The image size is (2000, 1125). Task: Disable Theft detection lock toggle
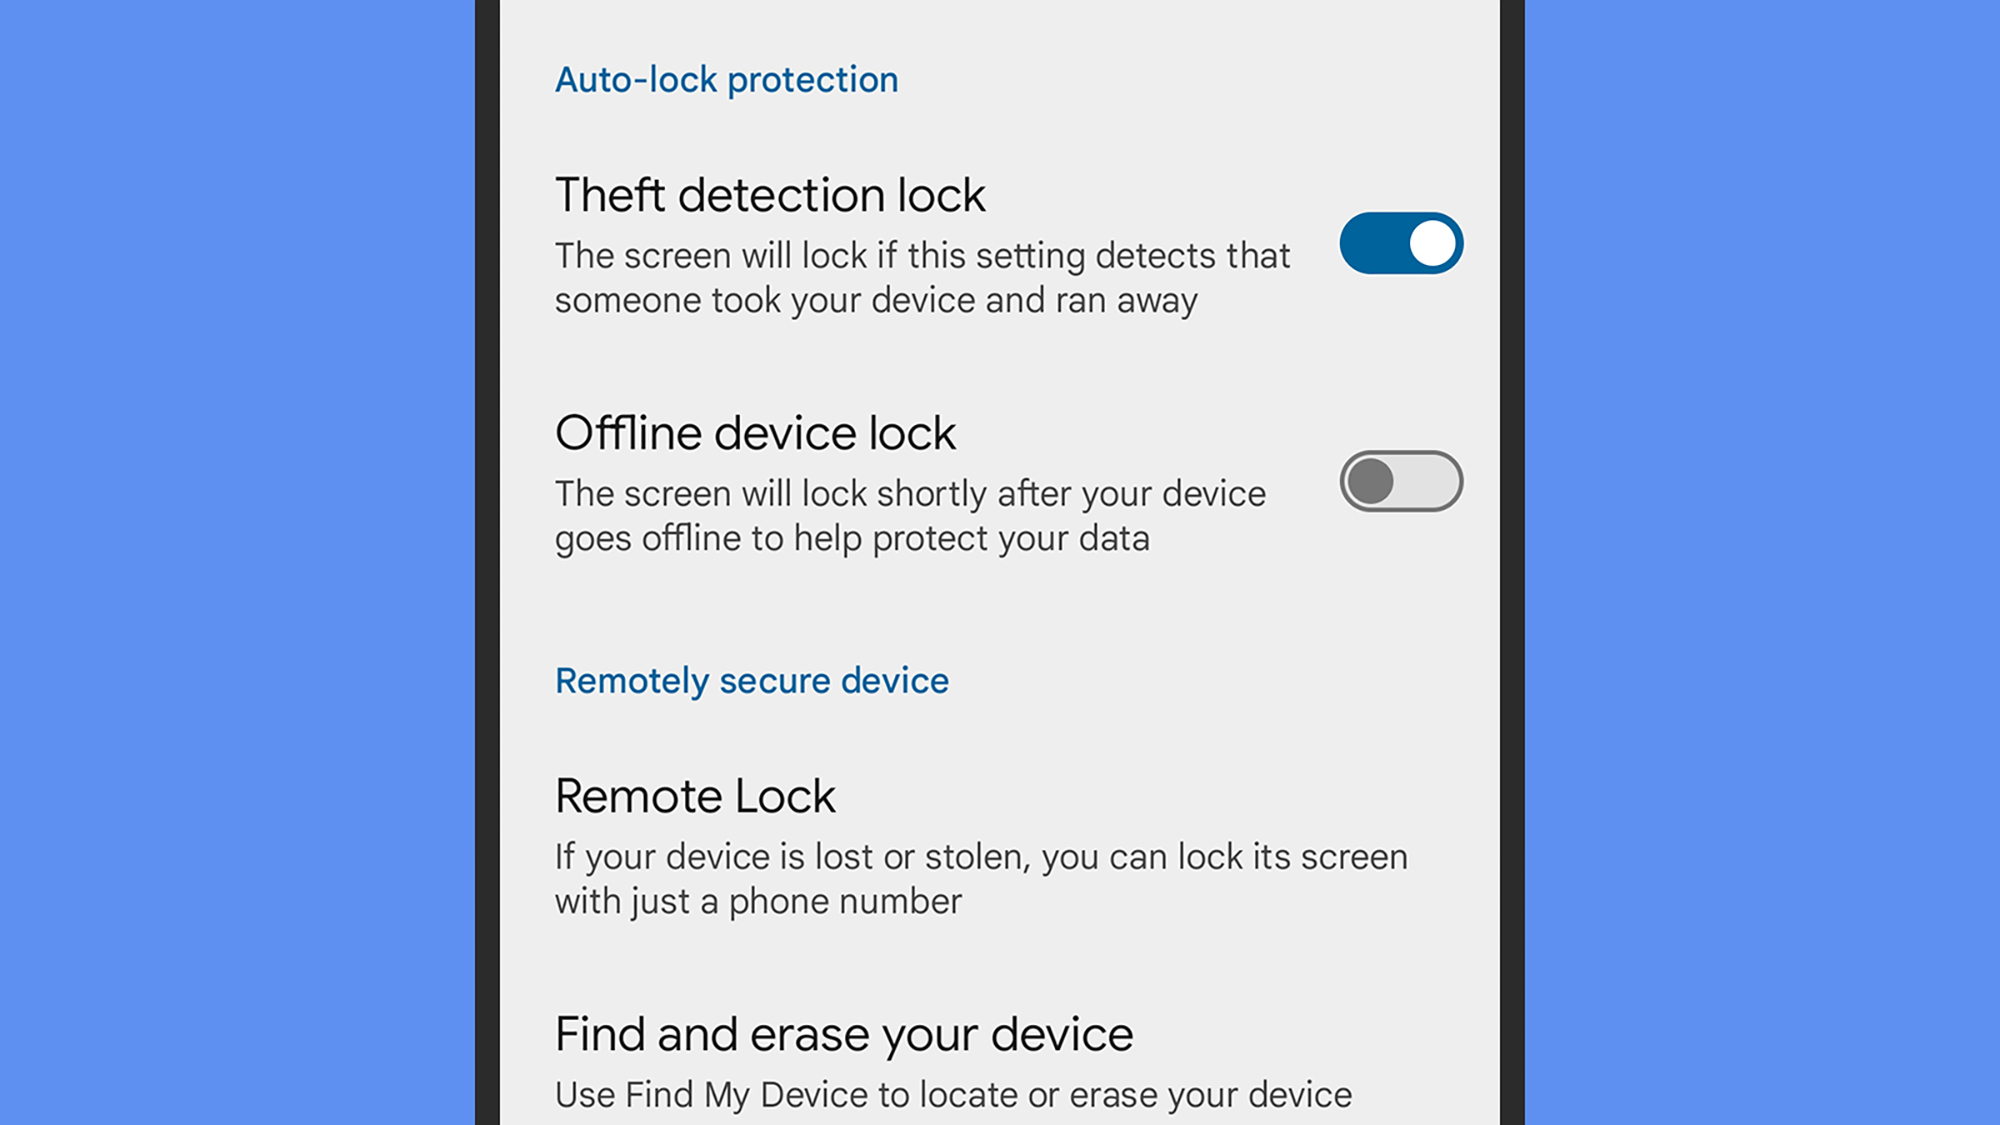(x=1401, y=245)
